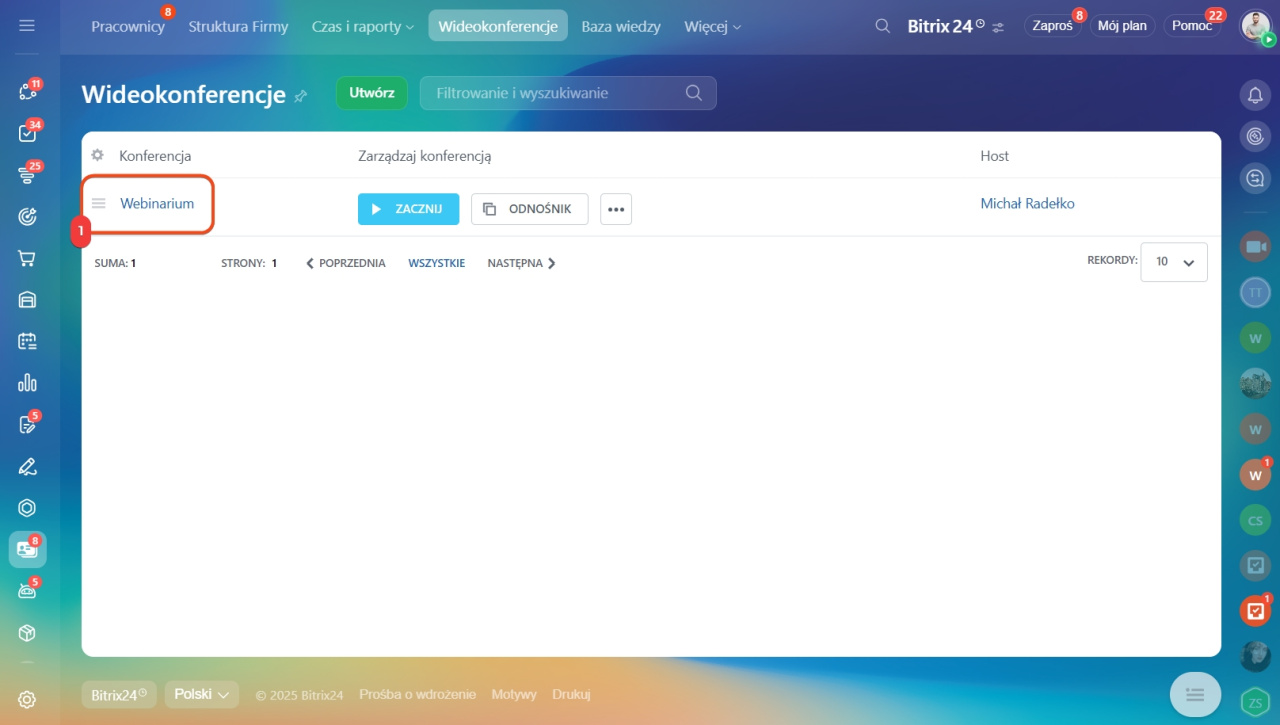Click the Poprzednia pagination link
This screenshot has height=725, width=1280.
(x=345, y=263)
